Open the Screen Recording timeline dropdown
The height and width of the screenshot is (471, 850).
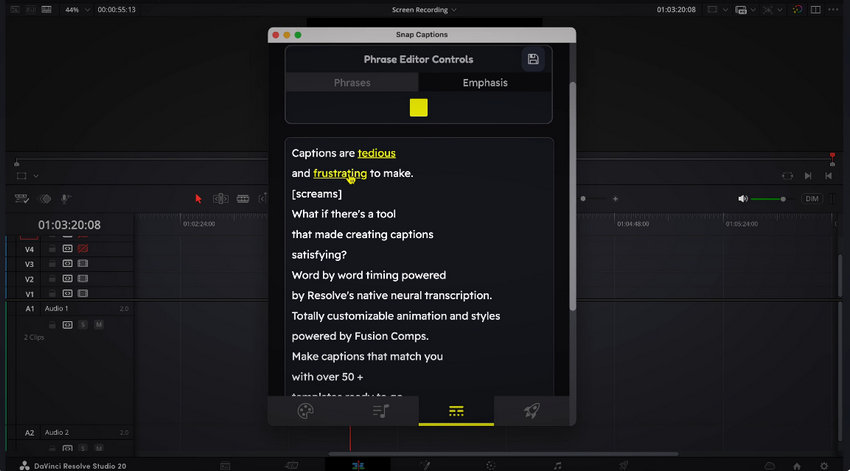click(424, 10)
